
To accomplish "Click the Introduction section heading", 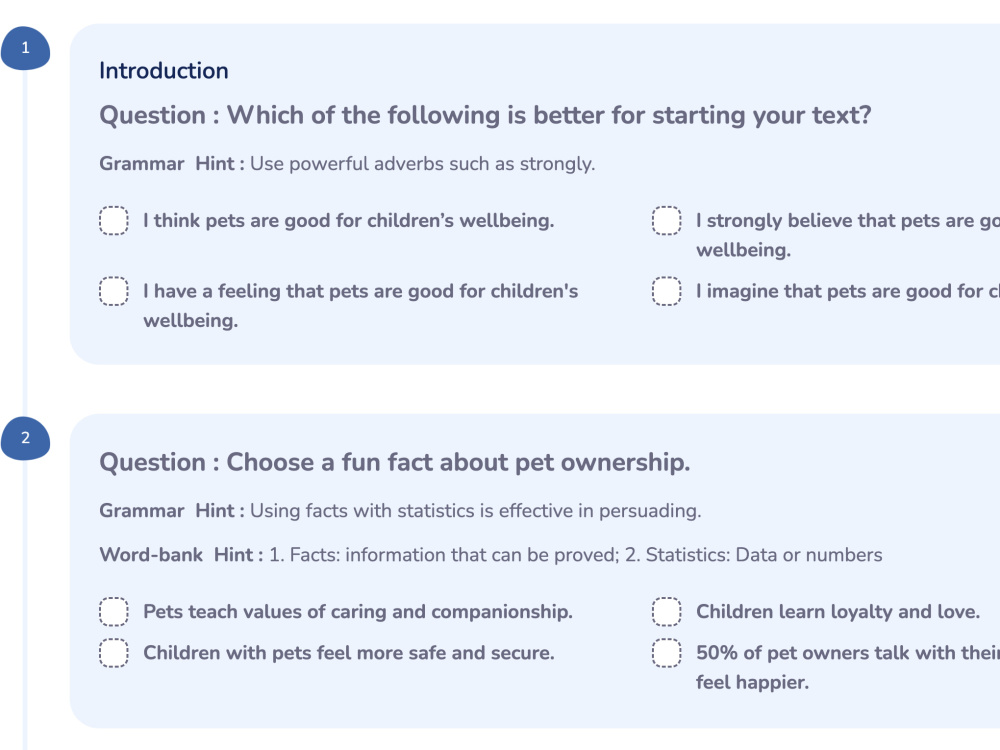I will pos(164,71).
